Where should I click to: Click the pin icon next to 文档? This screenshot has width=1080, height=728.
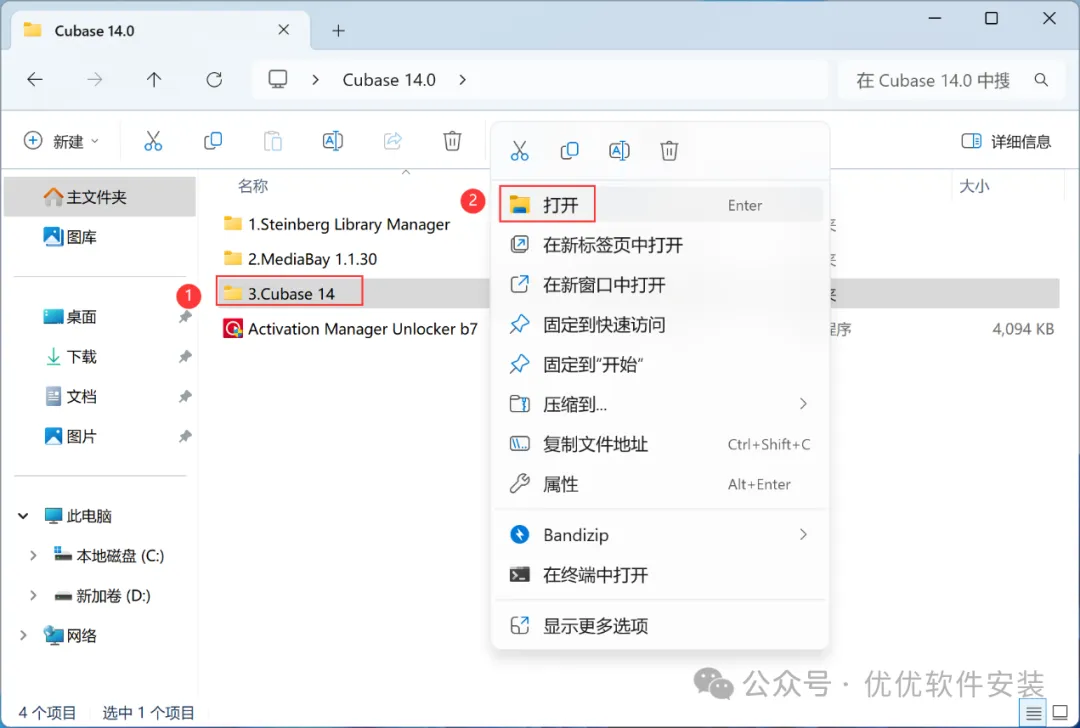(185, 397)
